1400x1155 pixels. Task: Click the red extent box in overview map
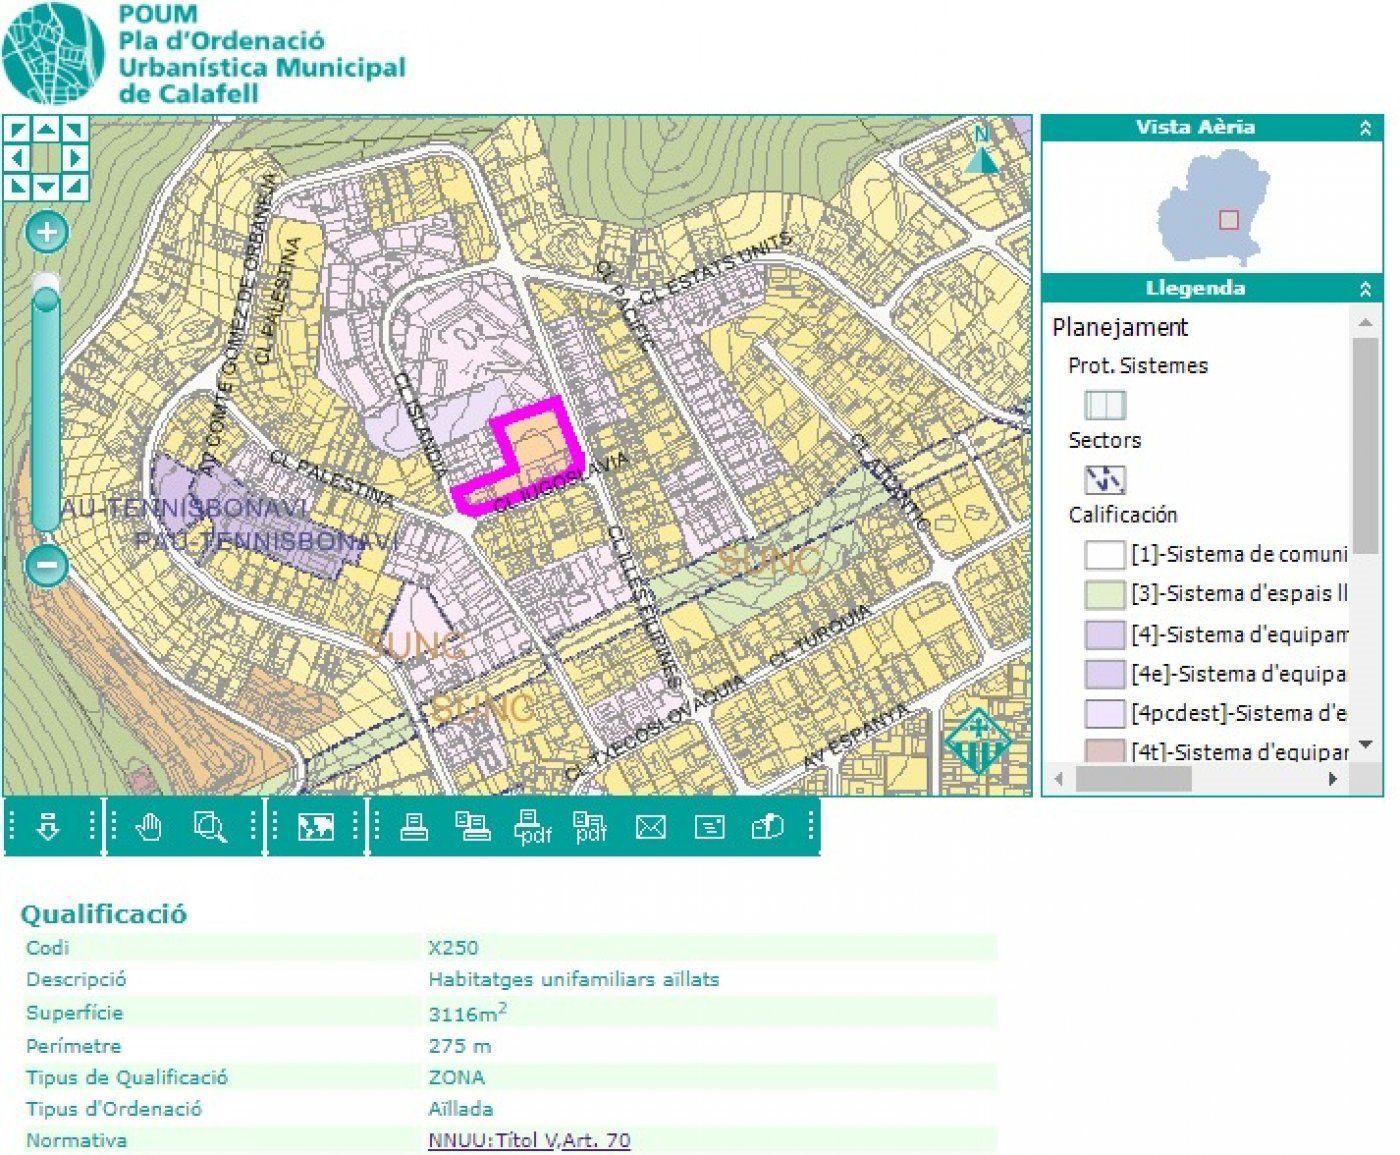click(x=1229, y=220)
